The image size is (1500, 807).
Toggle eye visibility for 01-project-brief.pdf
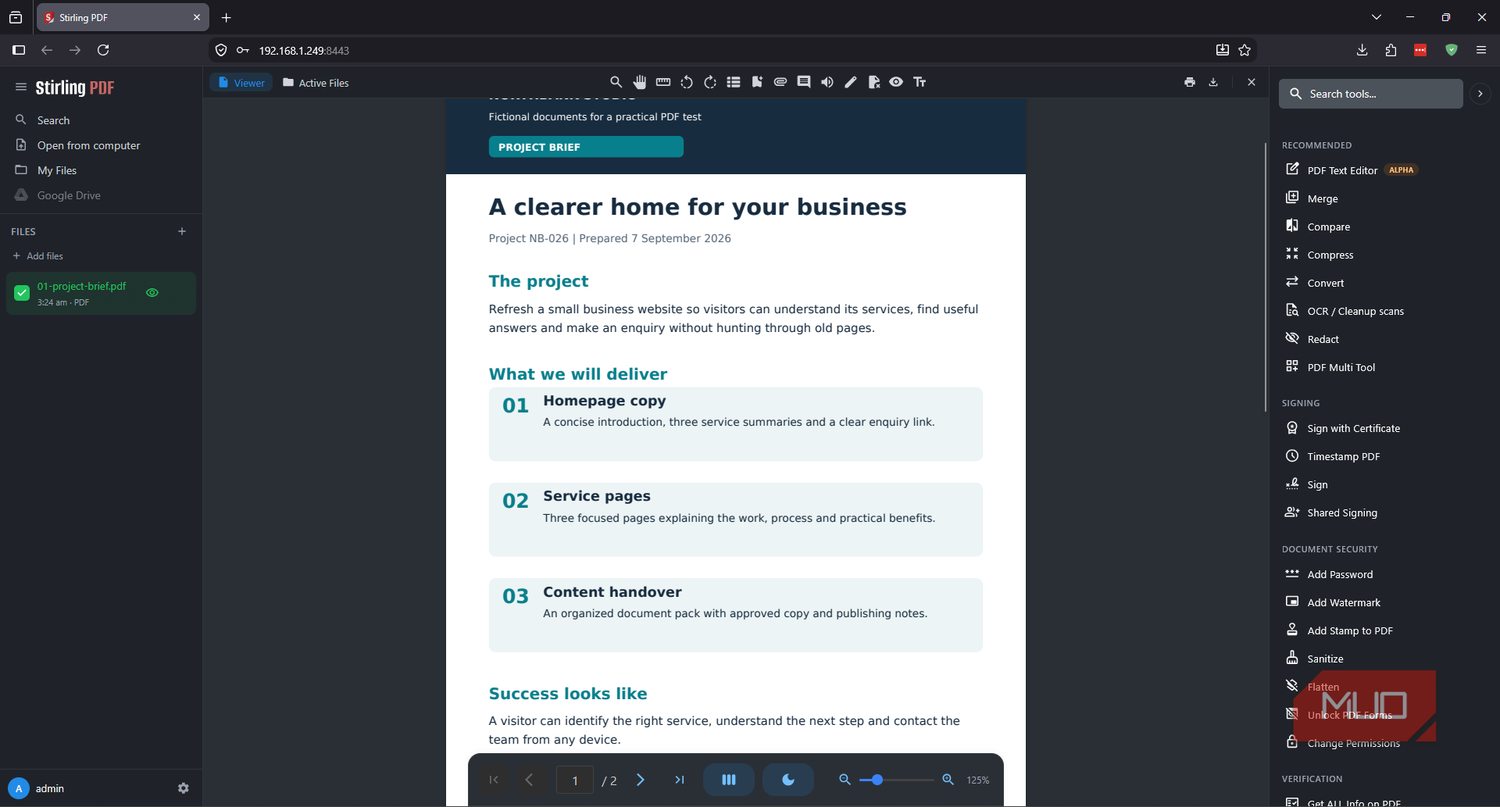tap(152, 293)
